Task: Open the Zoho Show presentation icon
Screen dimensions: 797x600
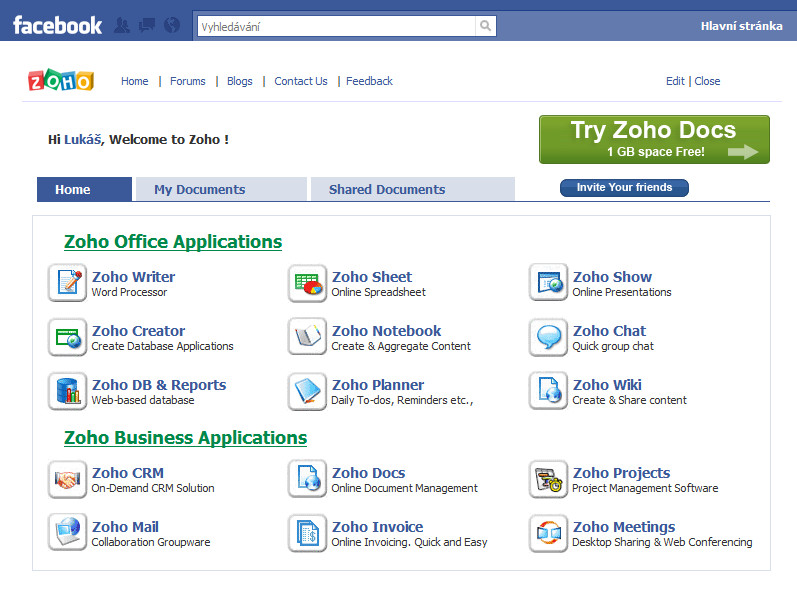Action: click(548, 283)
